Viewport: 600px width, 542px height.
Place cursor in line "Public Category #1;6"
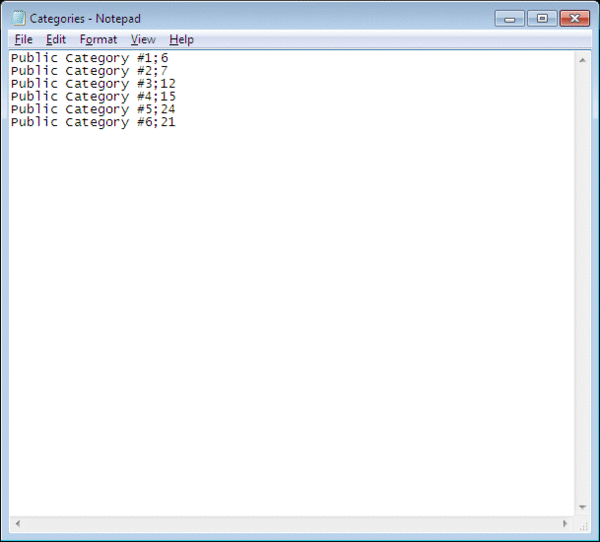tap(90, 58)
